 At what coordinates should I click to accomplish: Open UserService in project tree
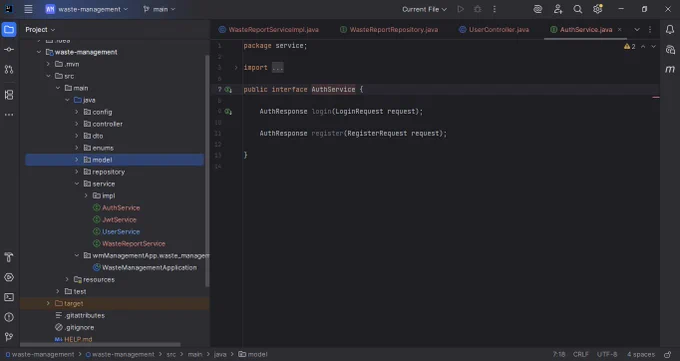click(121, 232)
